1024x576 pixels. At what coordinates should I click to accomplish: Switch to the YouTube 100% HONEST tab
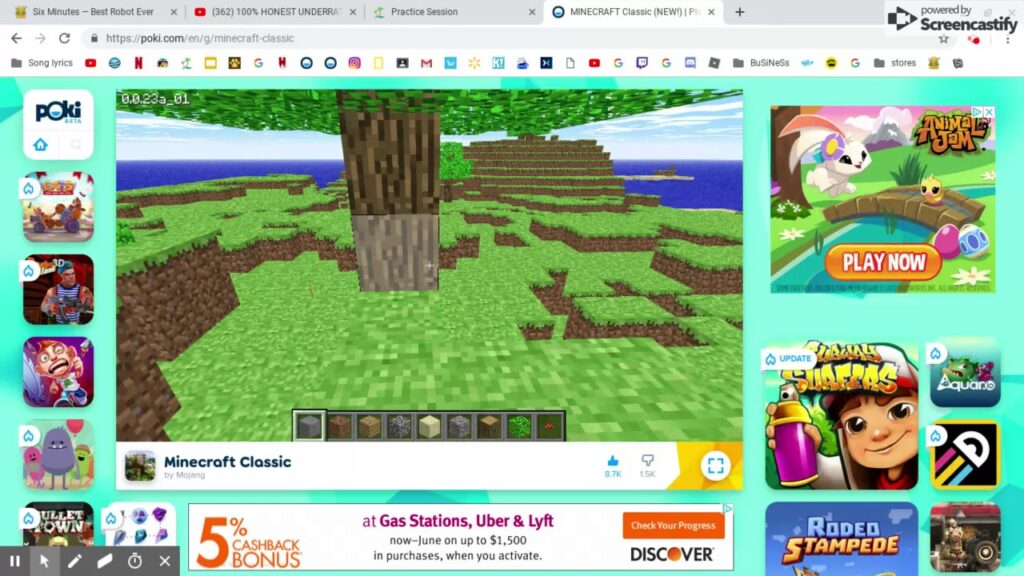(276, 12)
